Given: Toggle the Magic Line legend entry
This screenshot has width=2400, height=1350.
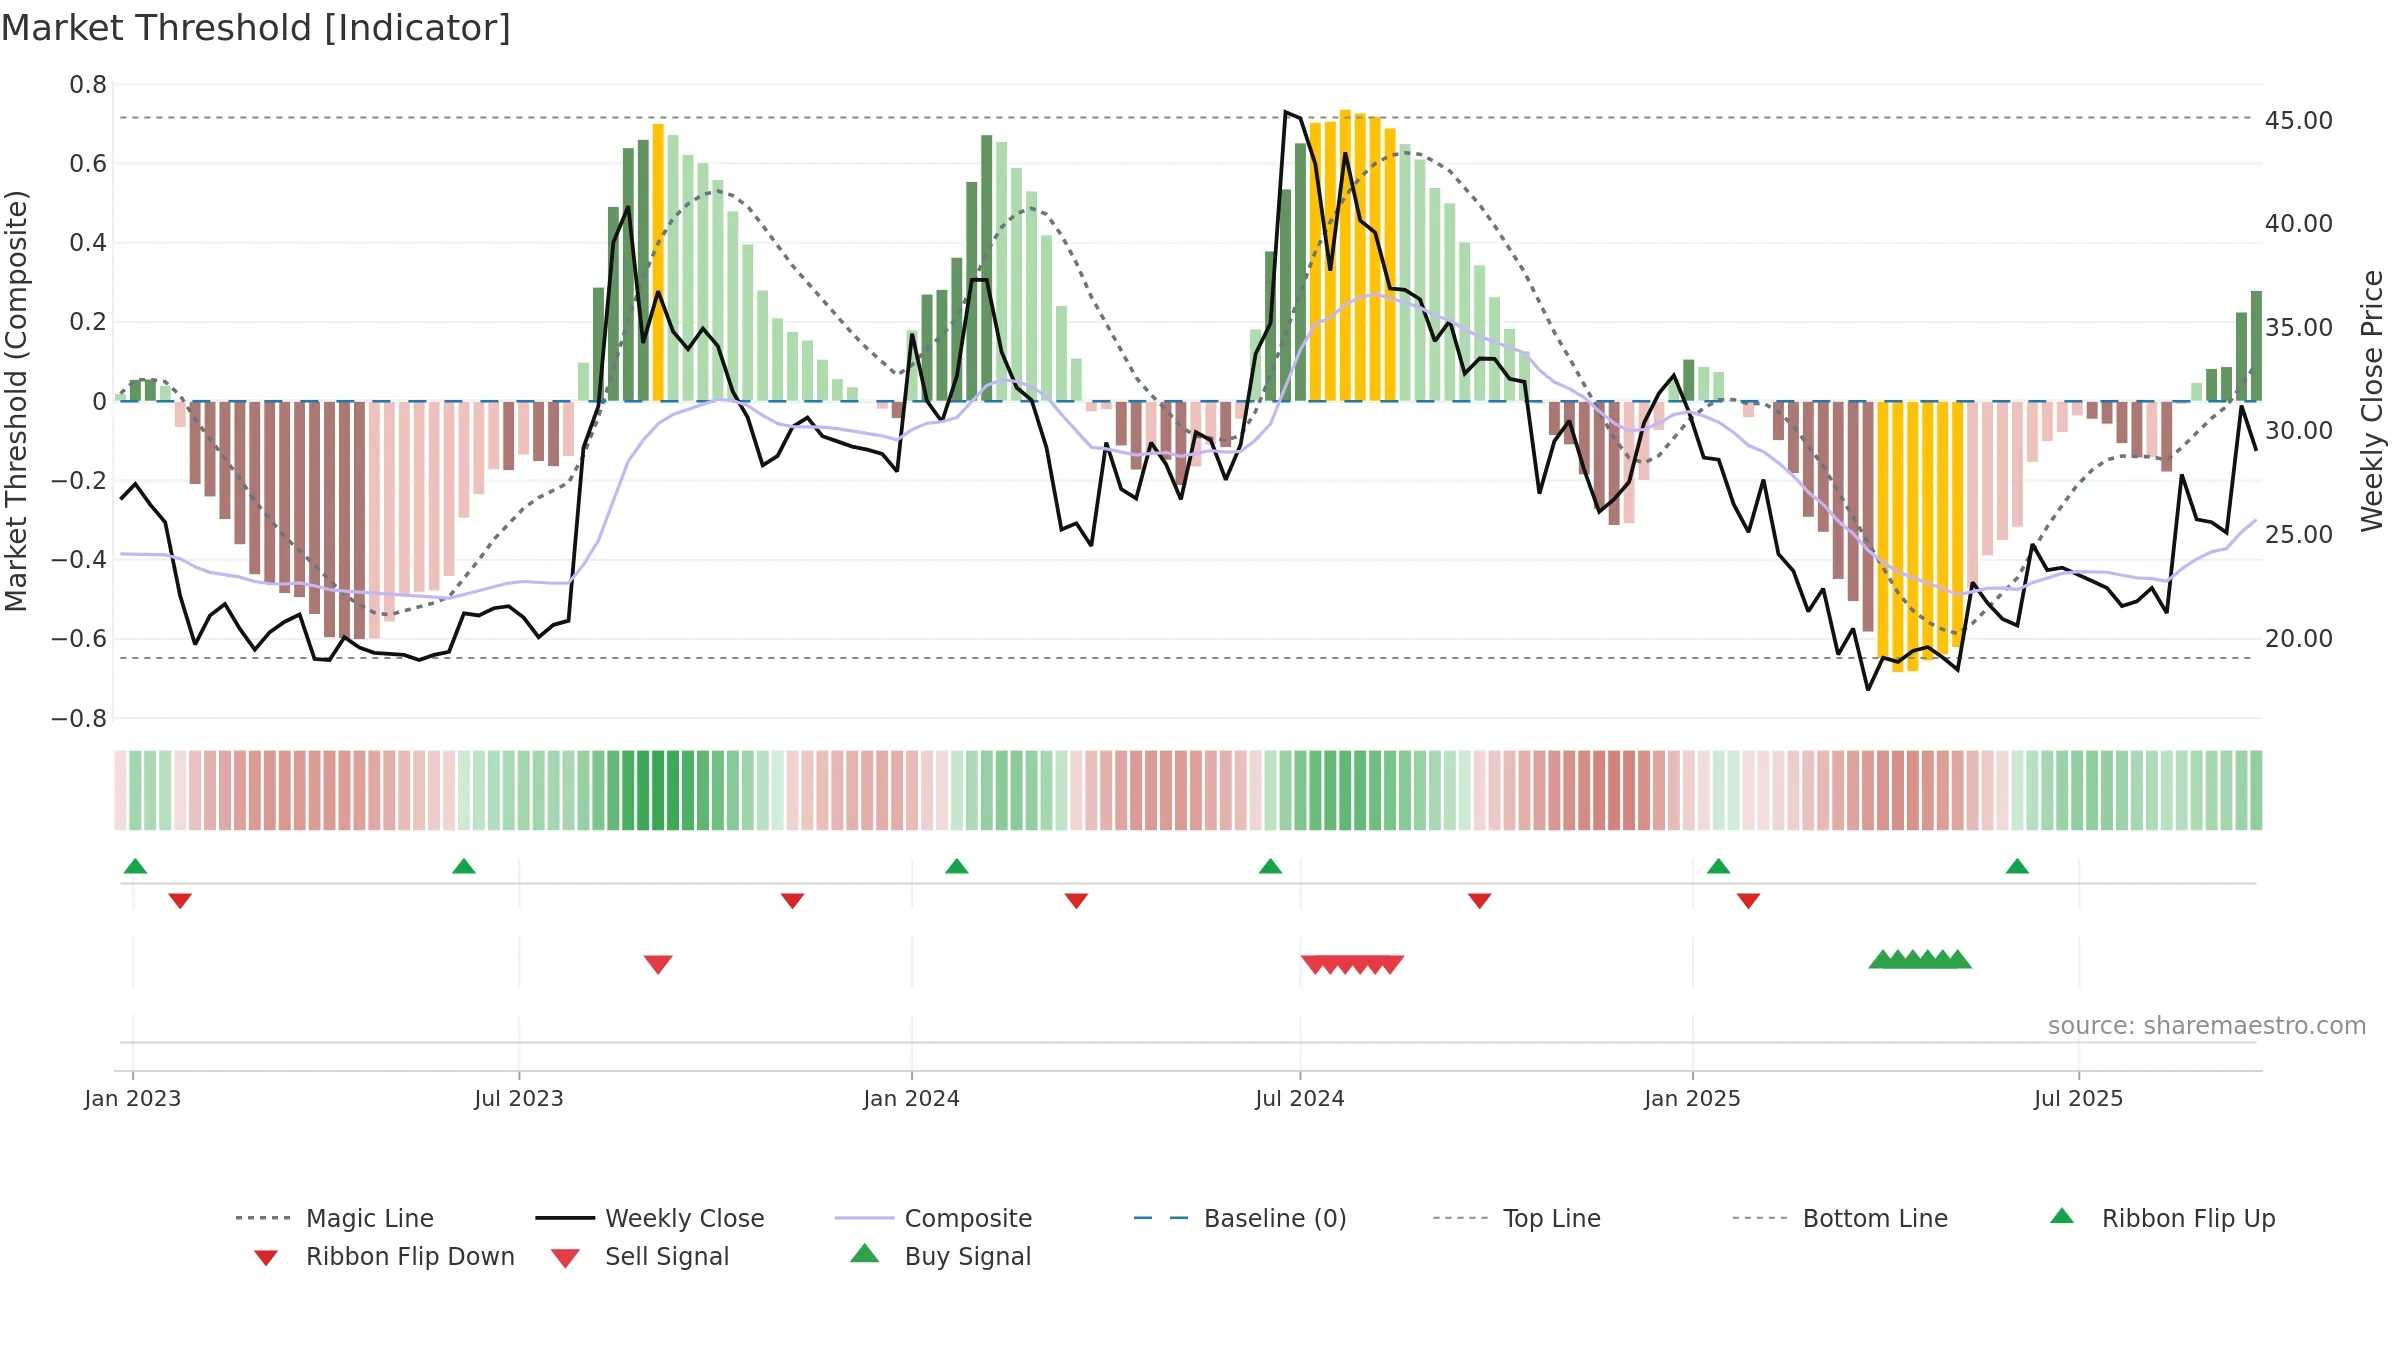Looking at the screenshot, I should 335,1218.
